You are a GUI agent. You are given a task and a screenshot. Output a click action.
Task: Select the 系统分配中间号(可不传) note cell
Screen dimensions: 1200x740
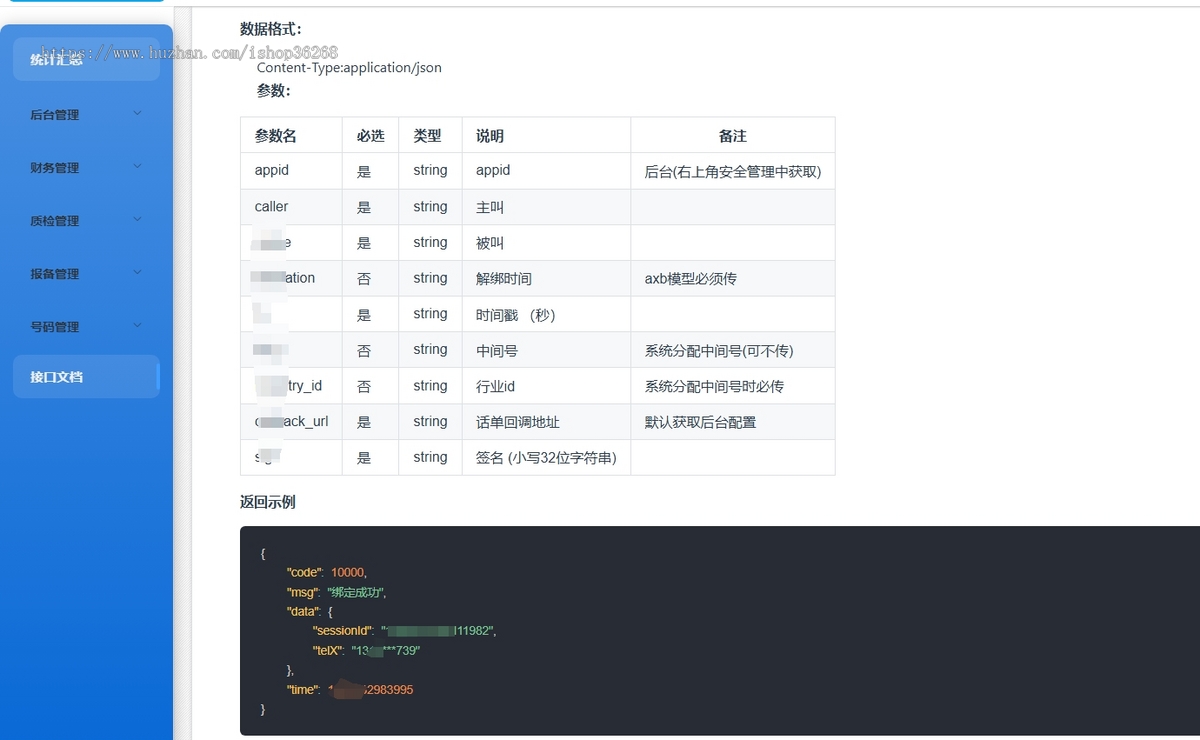pos(733,350)
